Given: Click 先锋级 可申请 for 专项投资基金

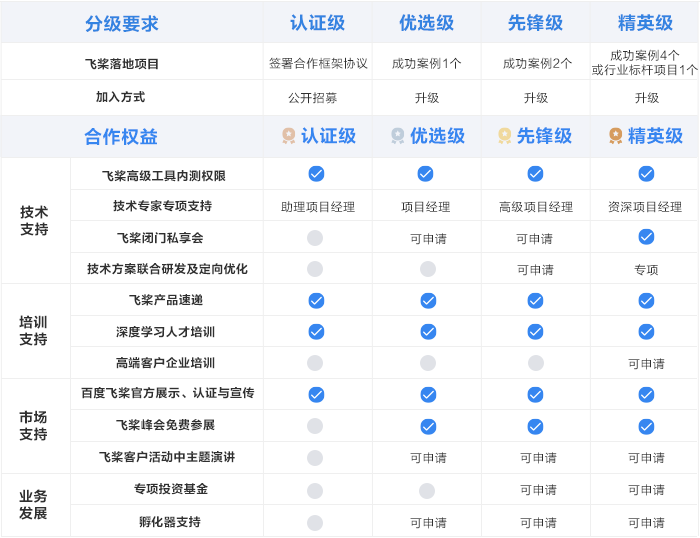Looking at the screenshot, I should coord(538,490).
